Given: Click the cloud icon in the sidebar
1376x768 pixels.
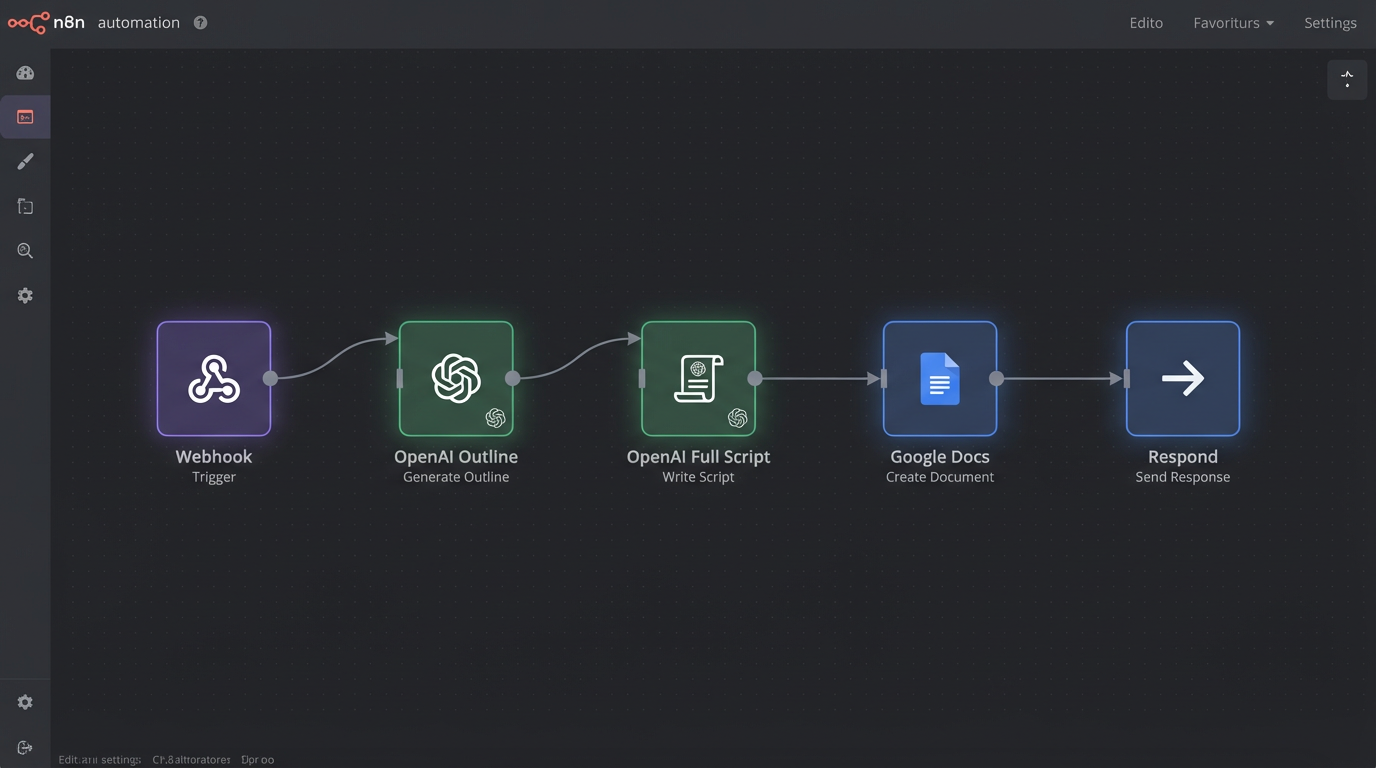Looking at the screenshot, I should (x=24, y=72).
